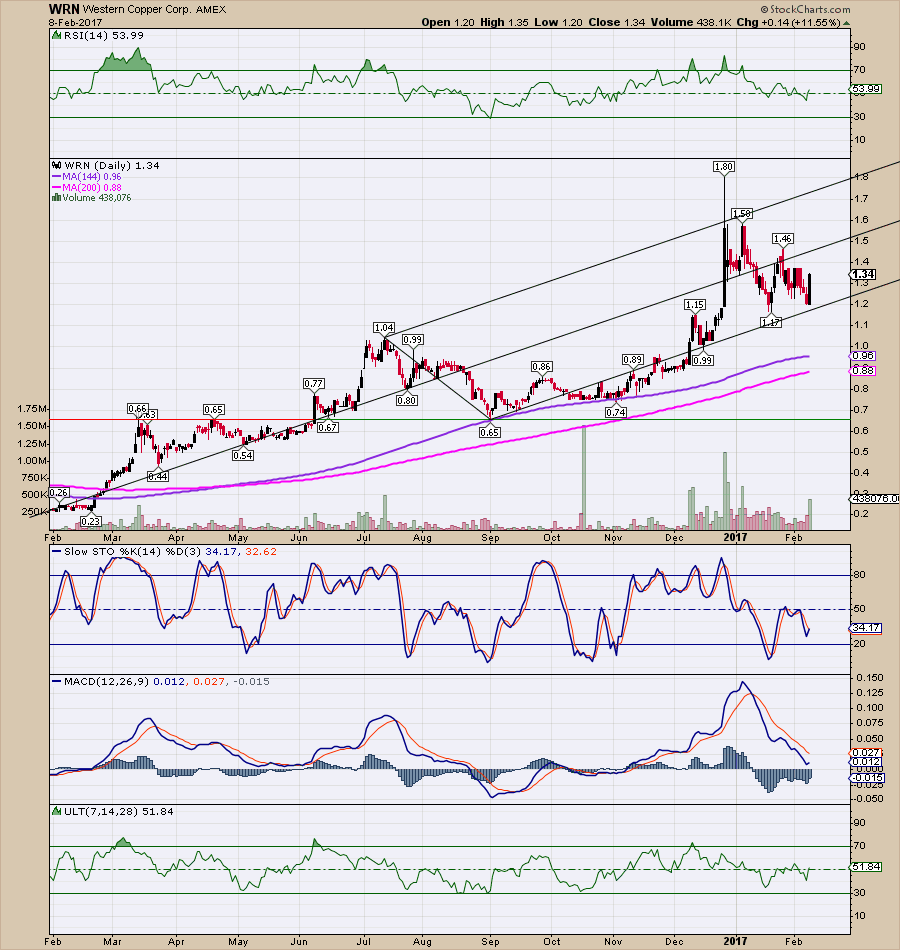Click the Chg +0.14 (+11.55%) value
Screen dimensions: 900x950
(788, 22)
